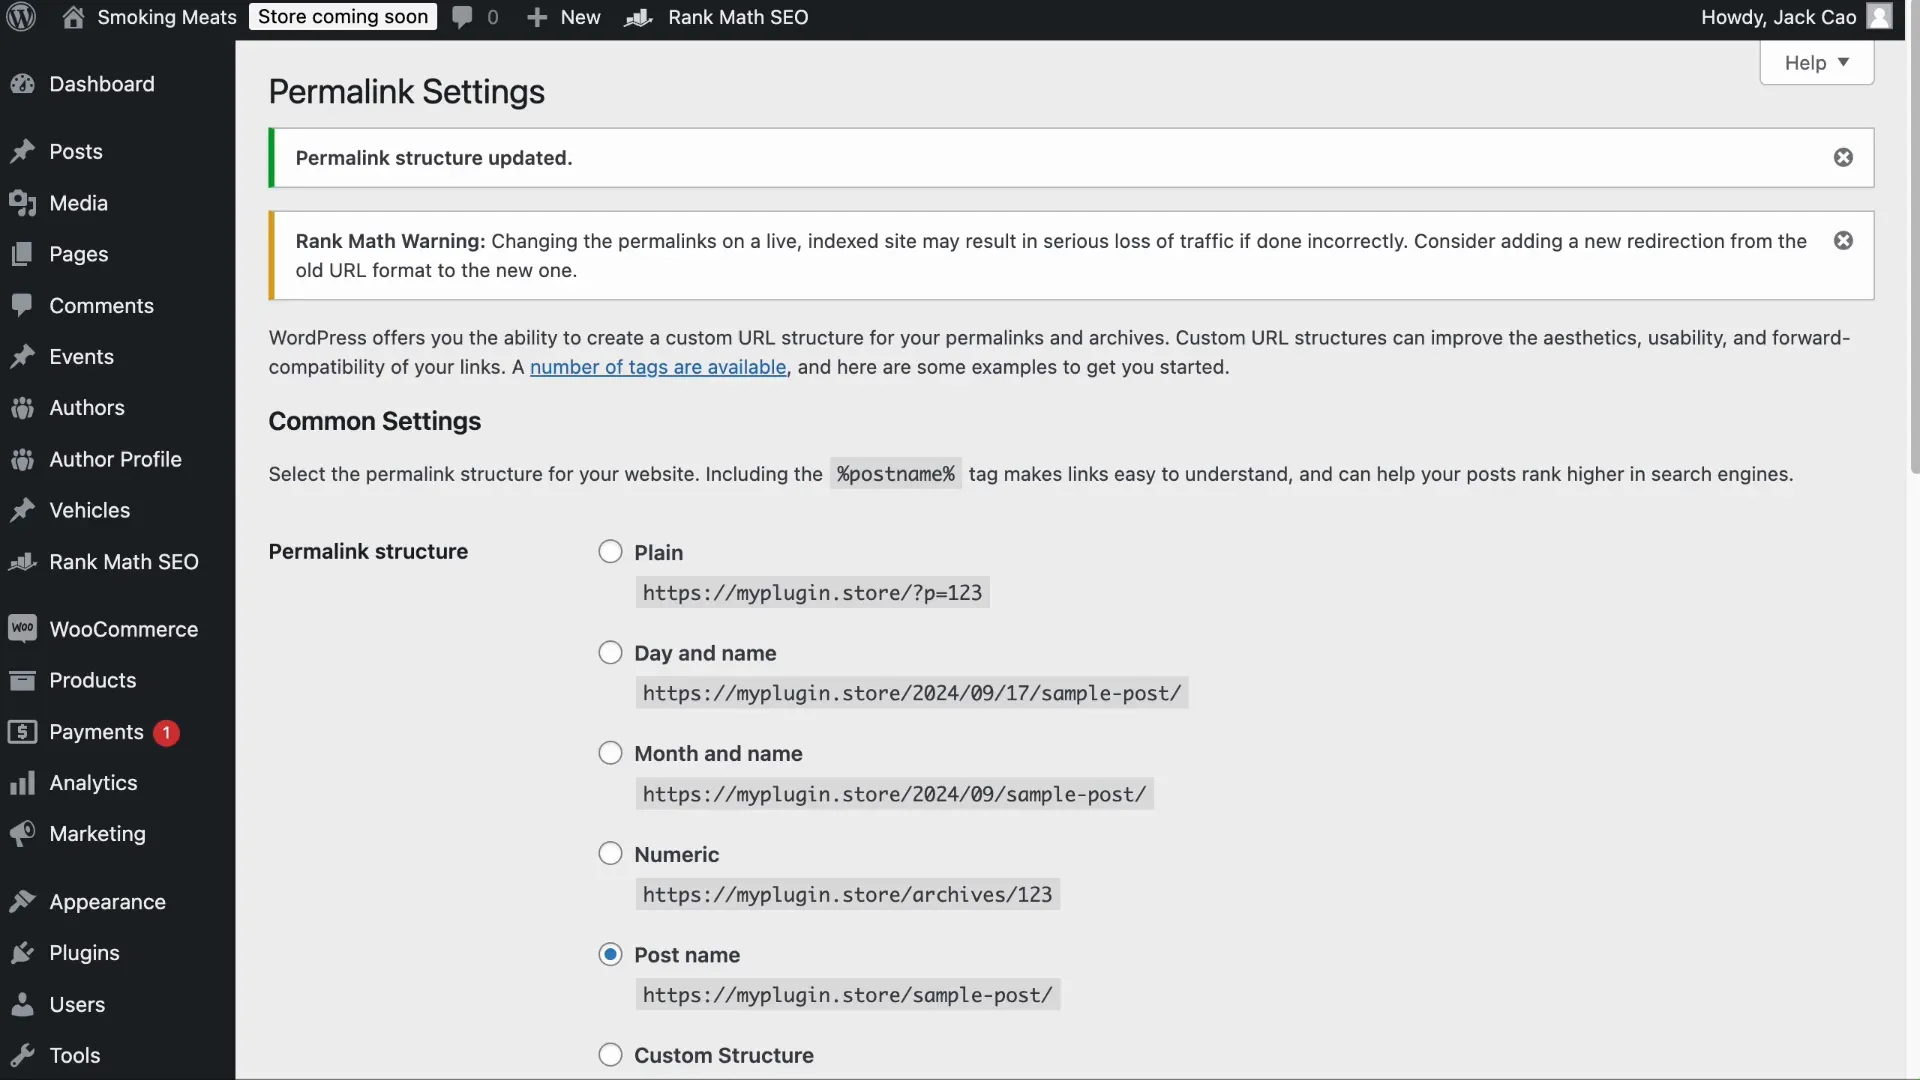Image resolution: width=1920 pixels, height=1080 pixels.
Task: Click the Plugins plug icon
Action: coord(22,953)
